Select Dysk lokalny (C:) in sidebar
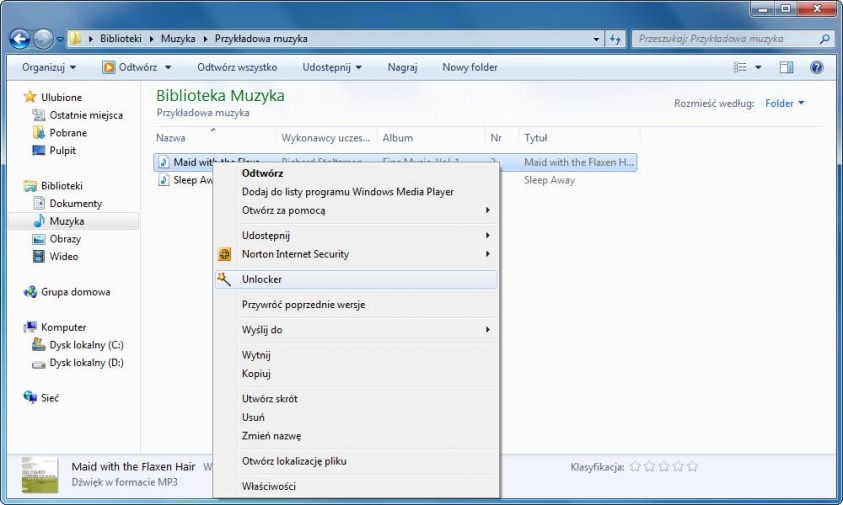Viewport: 843px width, 505px height. [86, 345]
